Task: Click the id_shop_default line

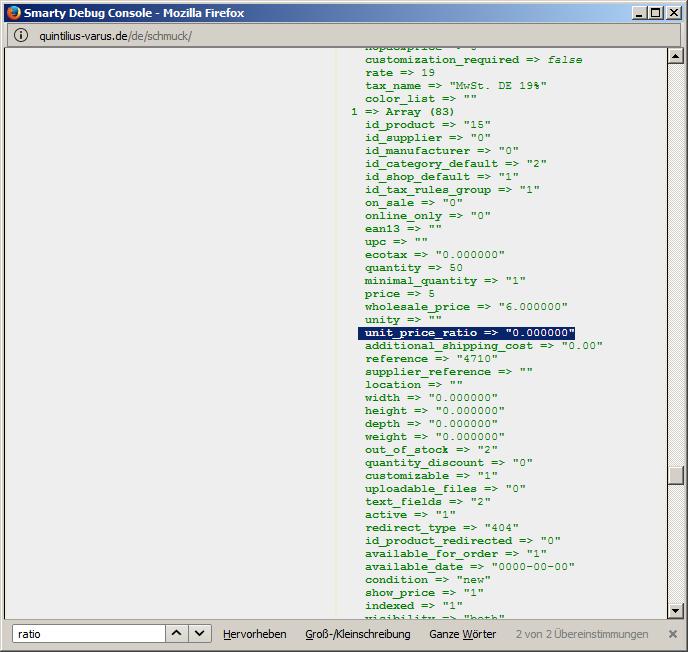Action: [x=442, y=177]
